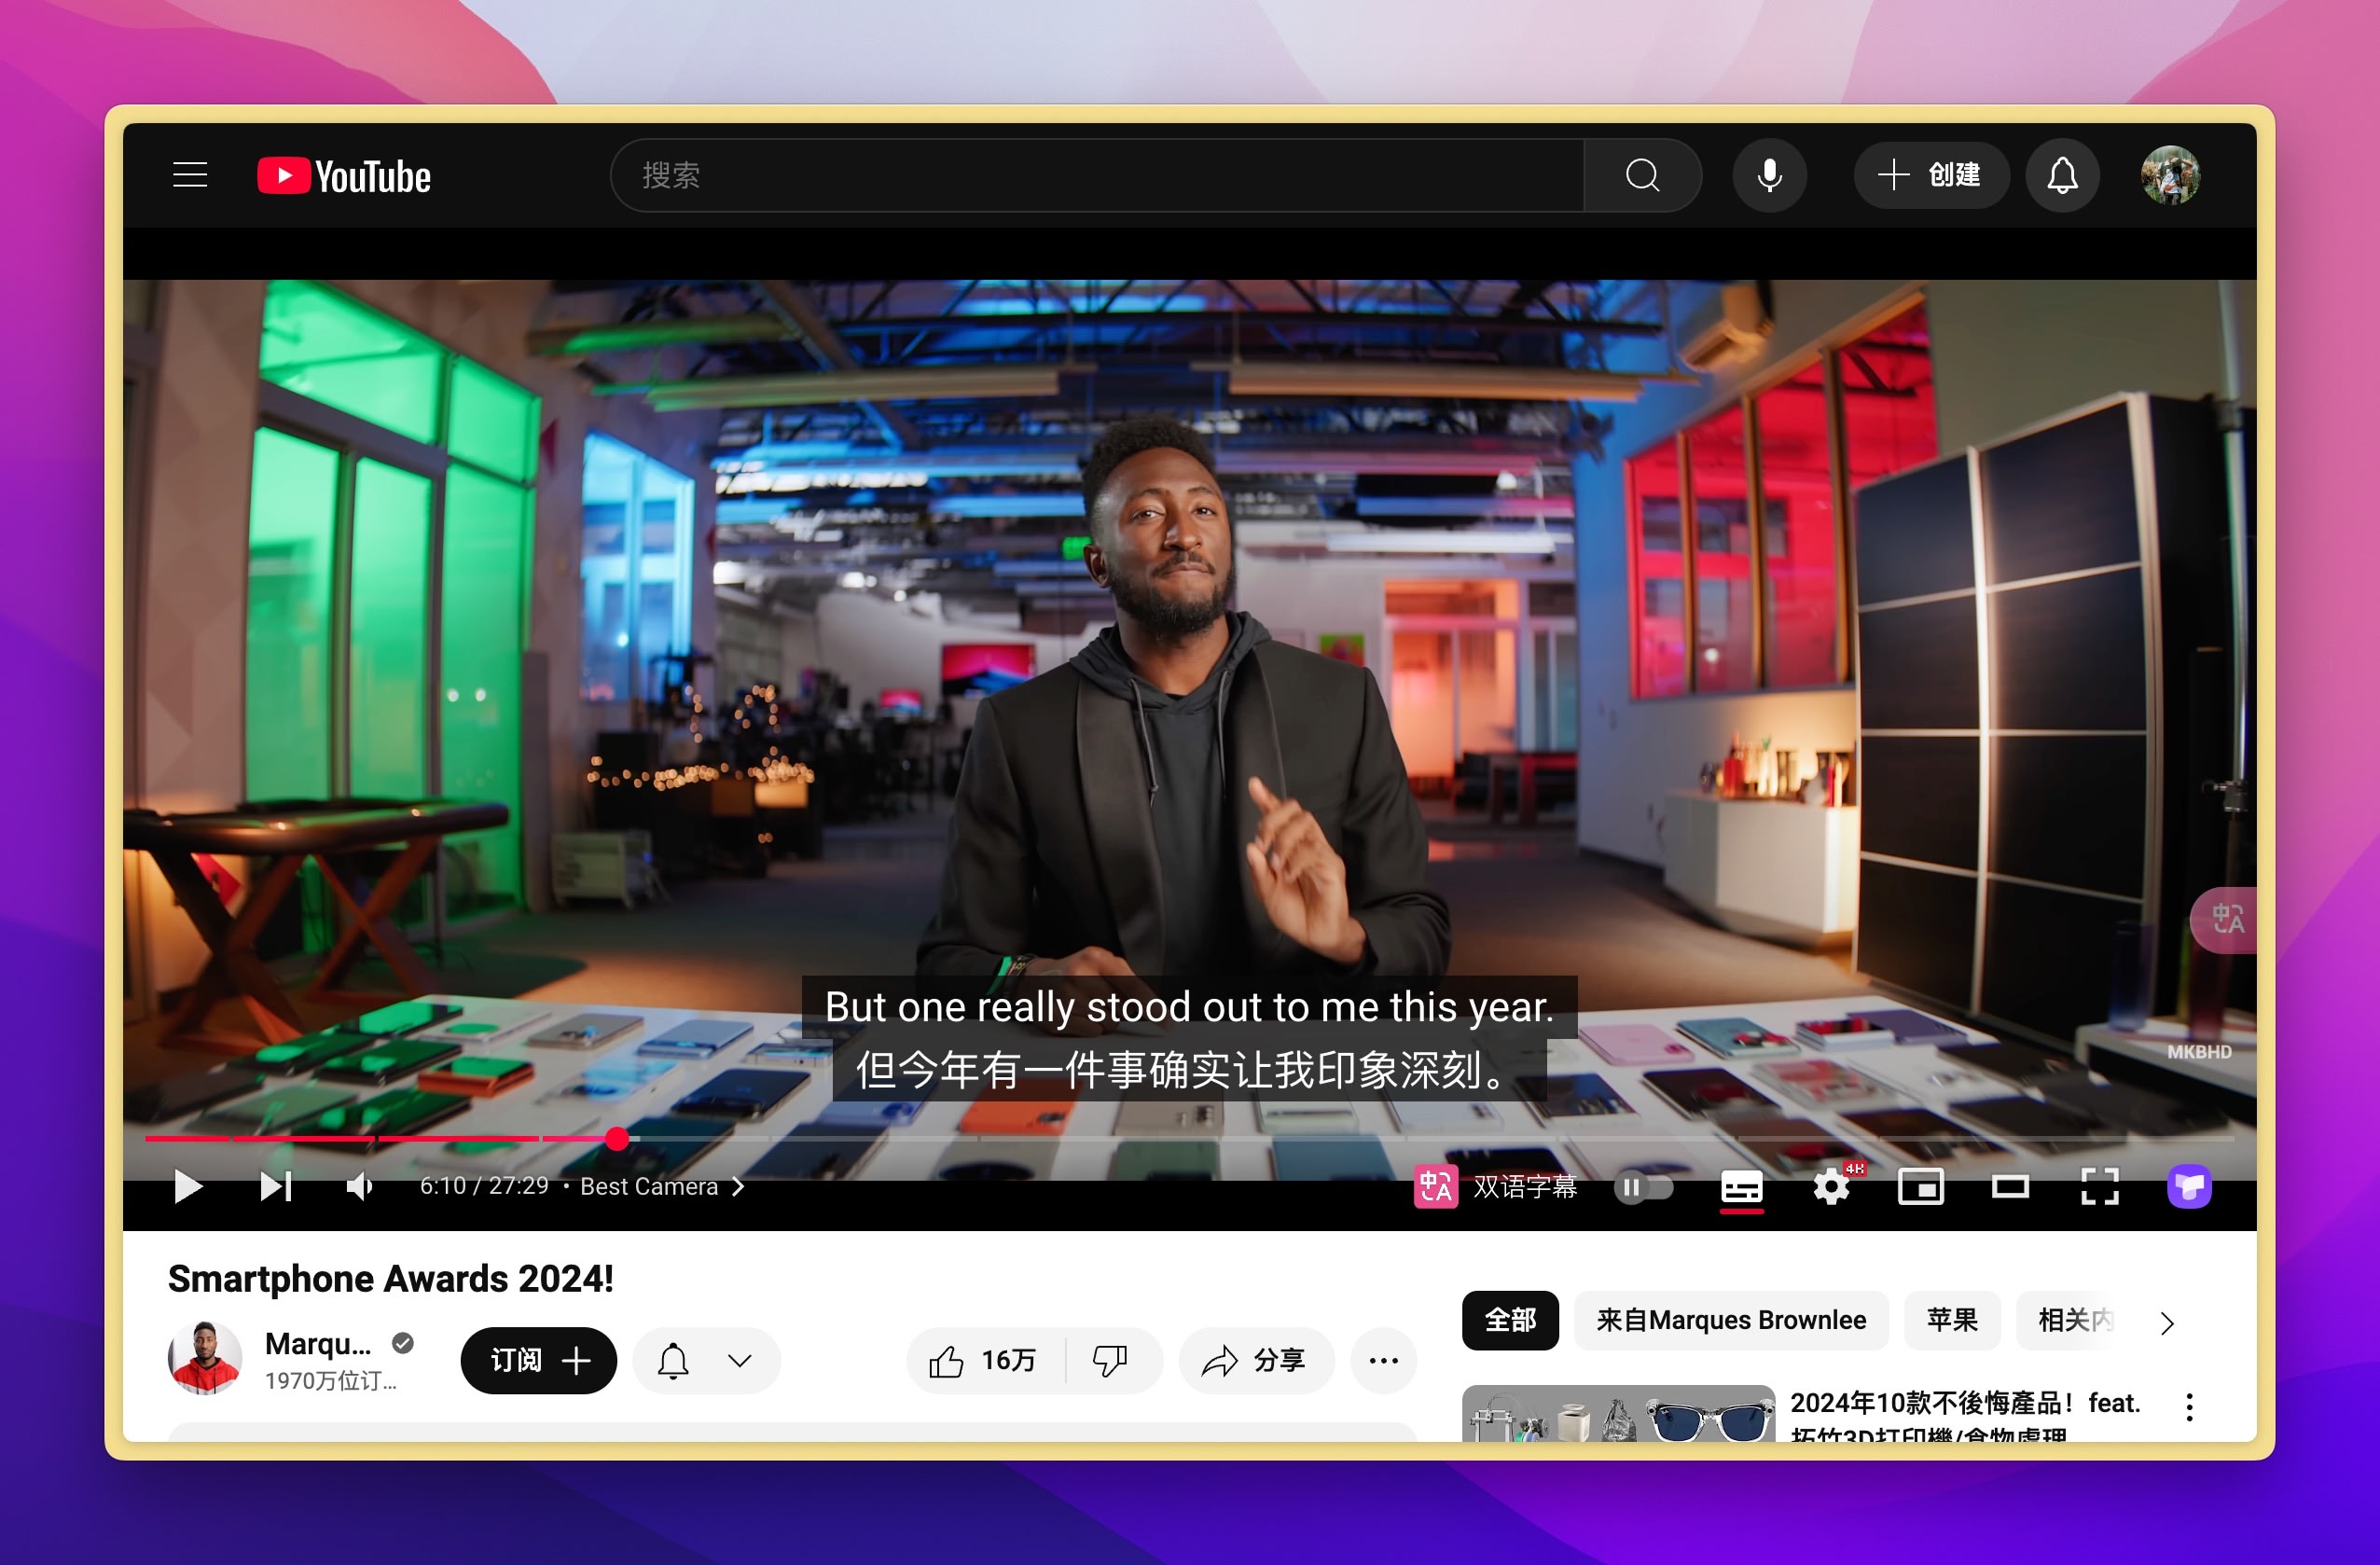The height and width of the screenshot is (1565, 2380).
Task: Seek using the red progress scrubber
Action: [x=618, y=1138]
